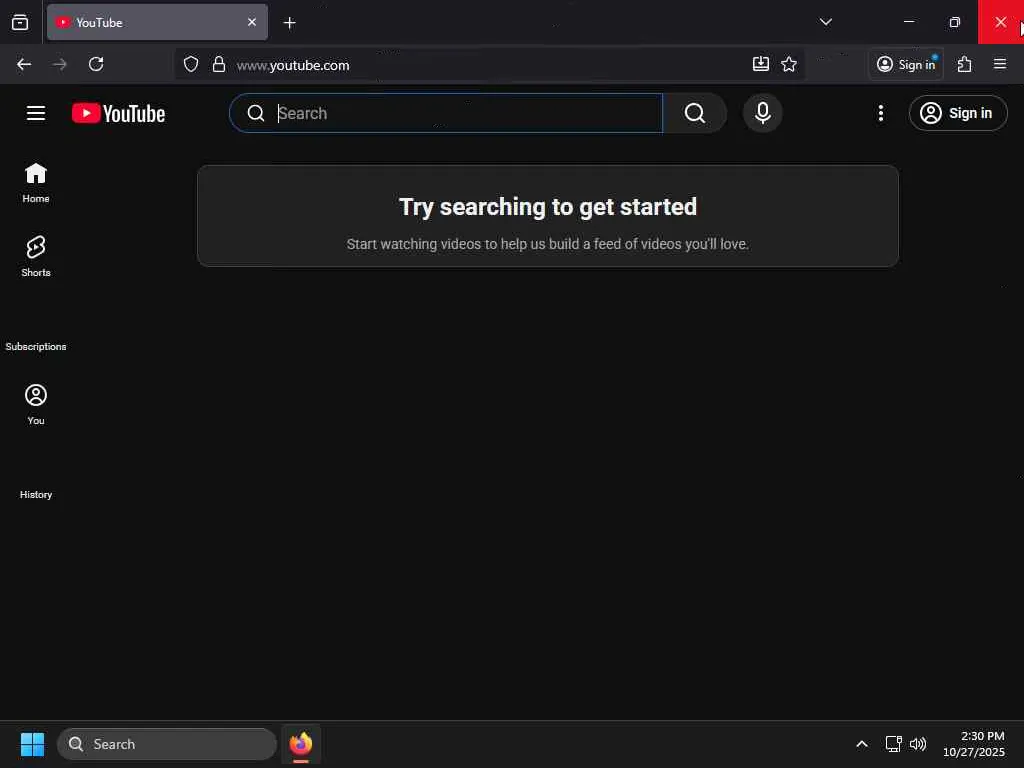1024x768 pixels.
Task: Open tracking protection shield icon
Action: tap(191, 64)
